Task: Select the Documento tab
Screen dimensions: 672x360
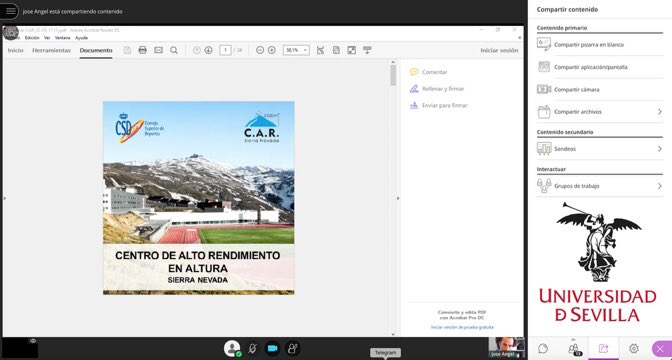Action: [x=96, y=50]
